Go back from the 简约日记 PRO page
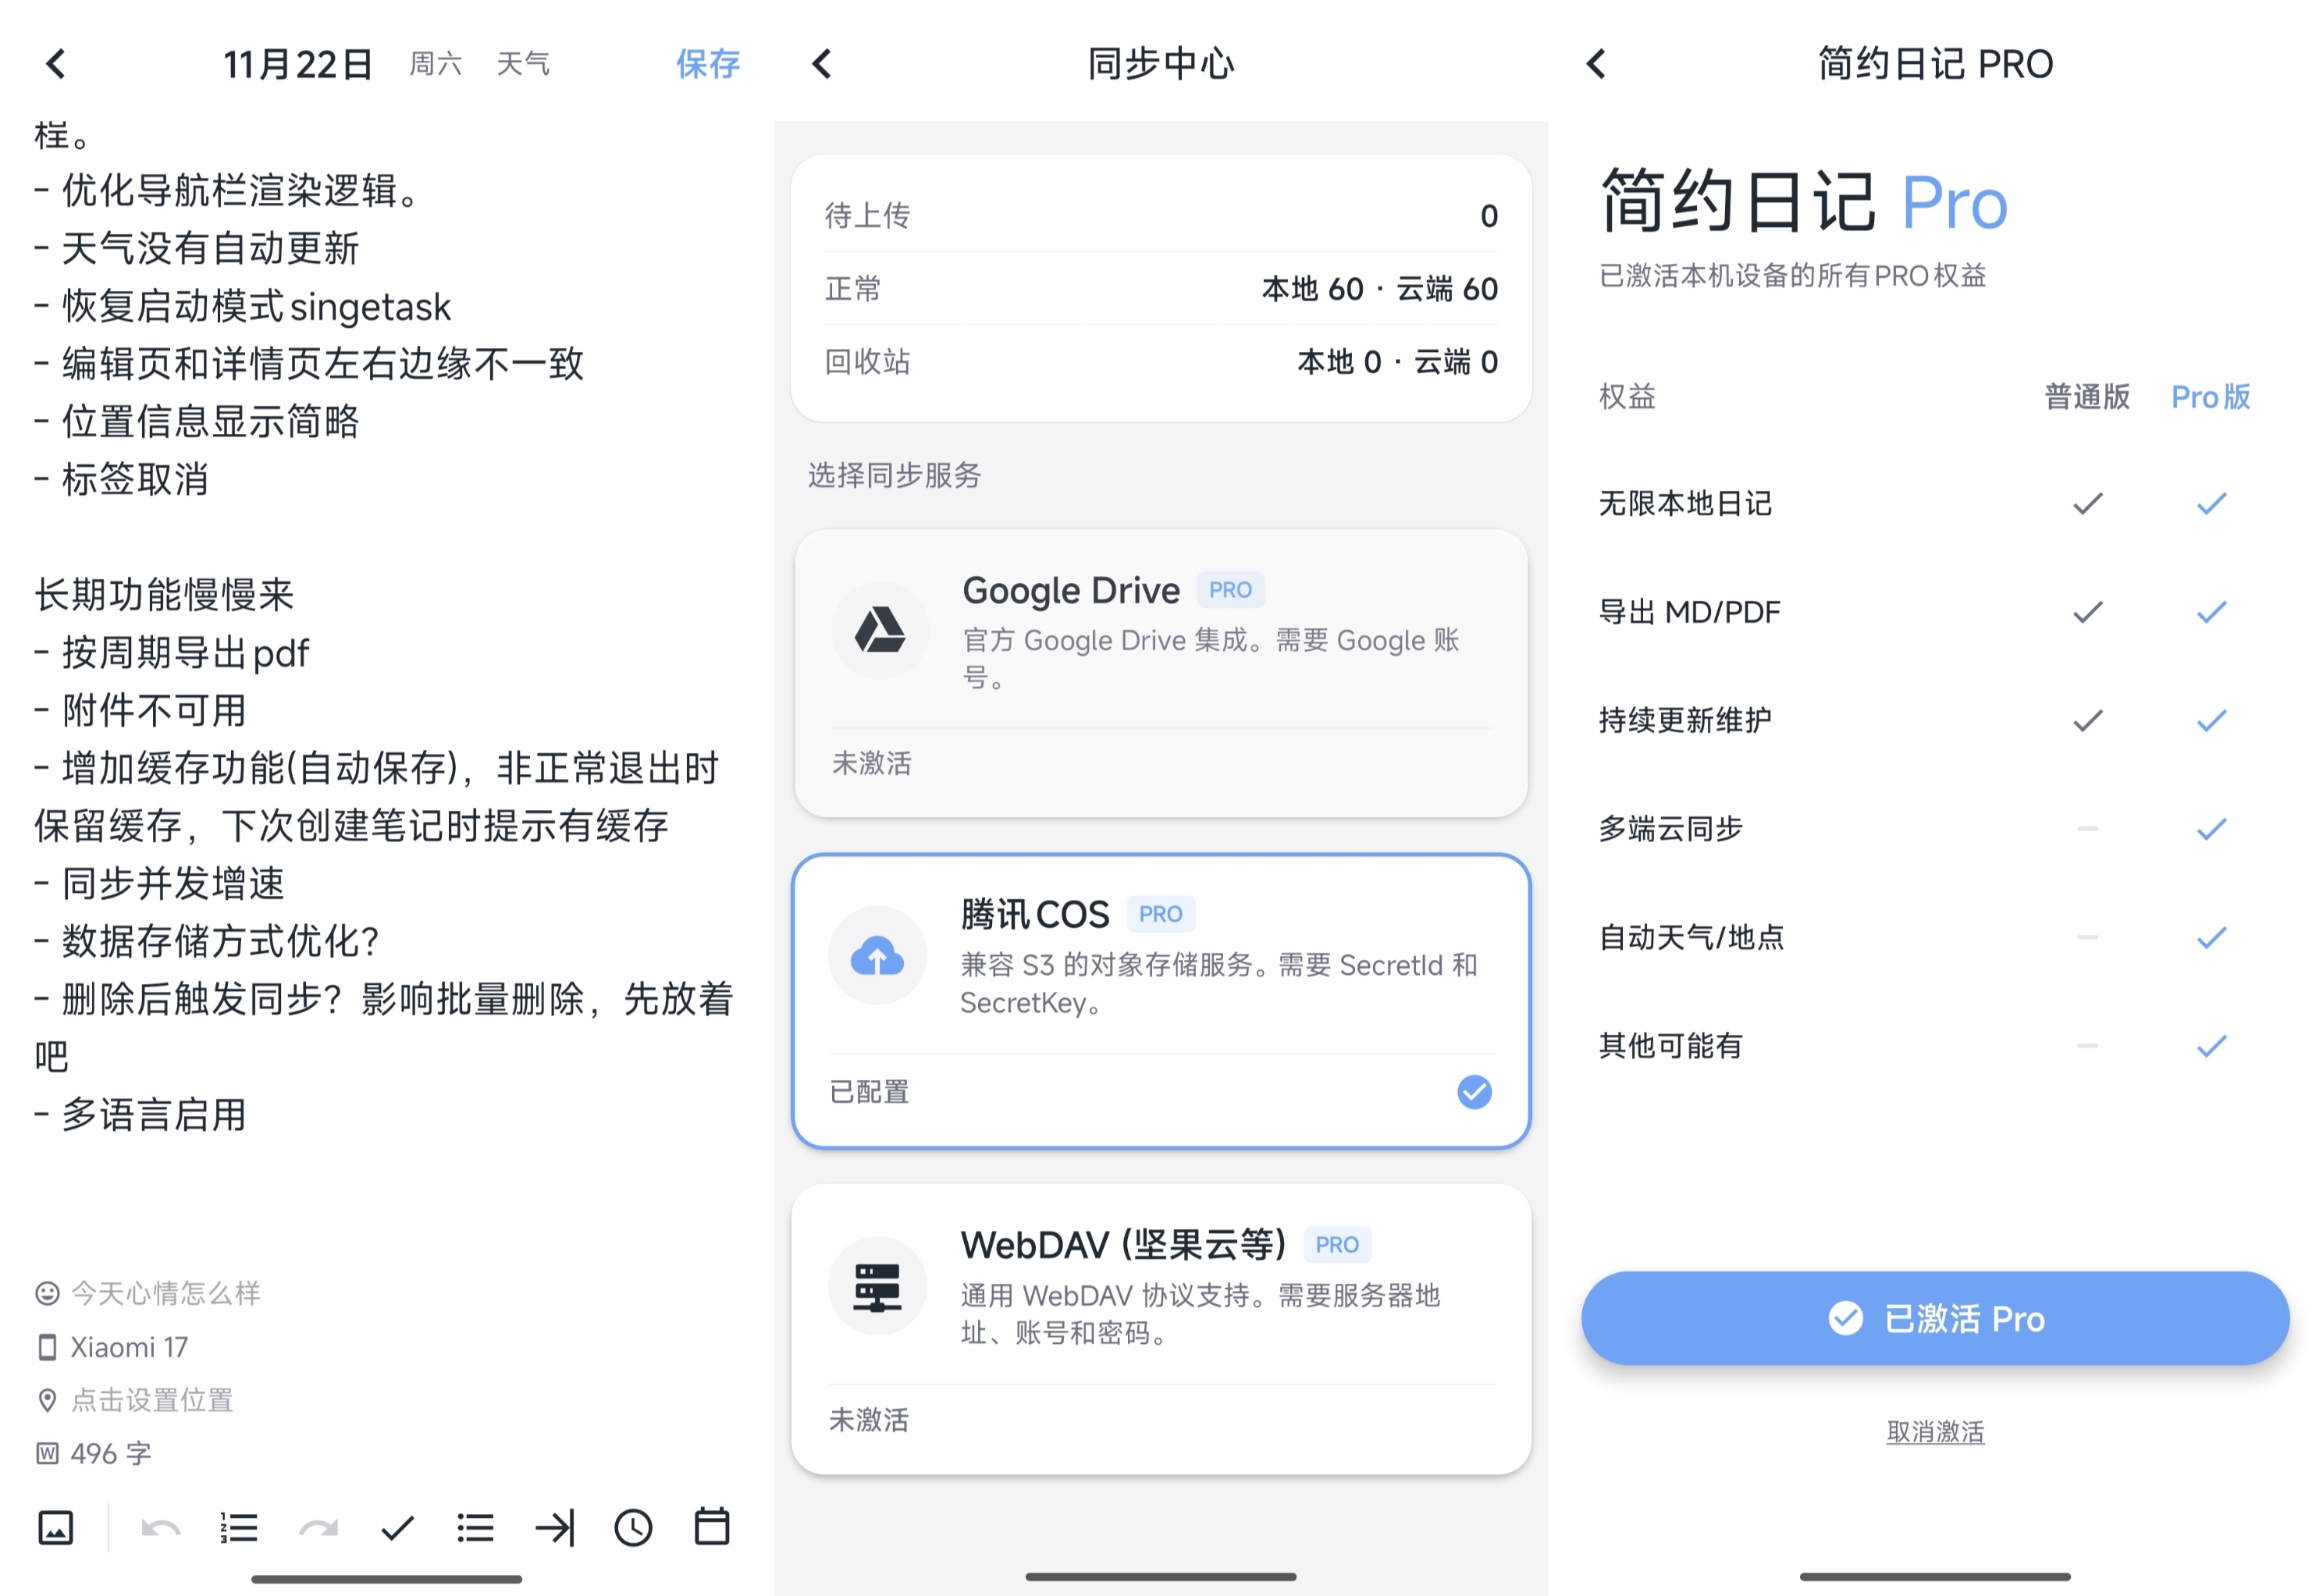Viewport: 2323px width, 1596px height. [x=1596, y=64]
